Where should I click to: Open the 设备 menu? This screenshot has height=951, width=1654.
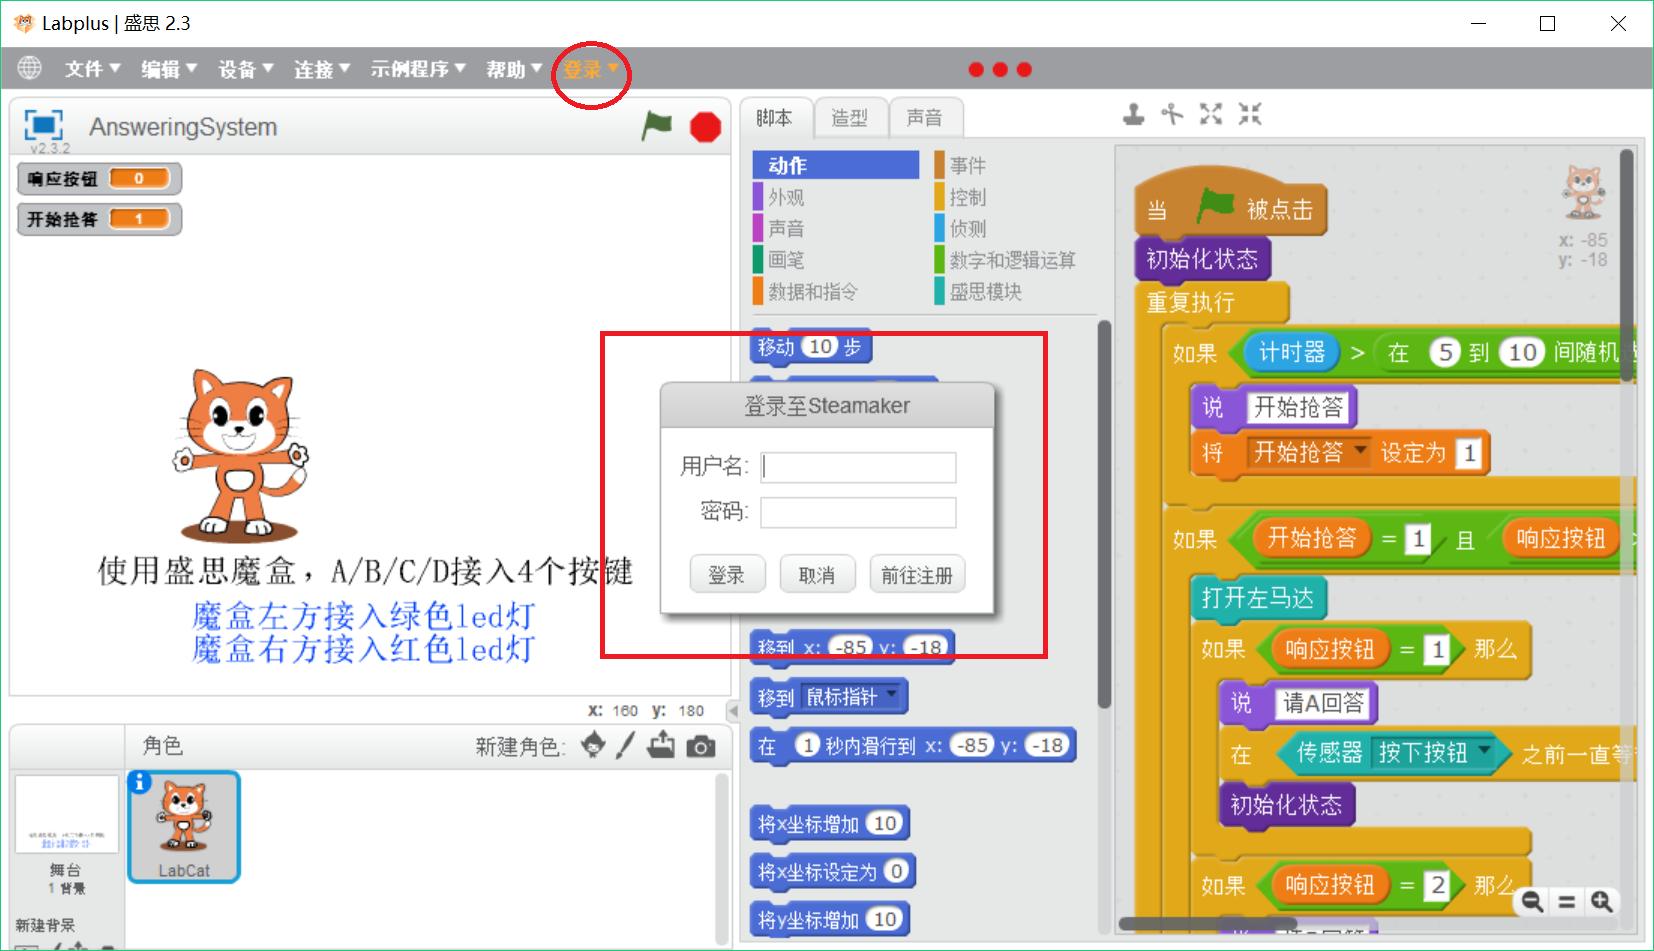246,69
